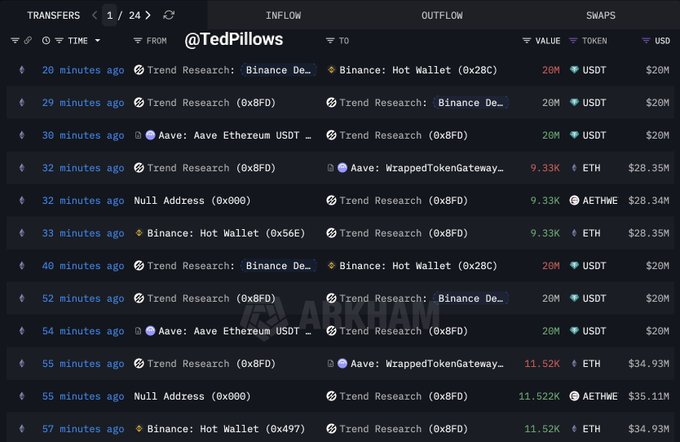The width and height of the screenshot is (680, 442).
Task: Click the Aave document icon at 30 minutes ago
Action: point(139,136)
